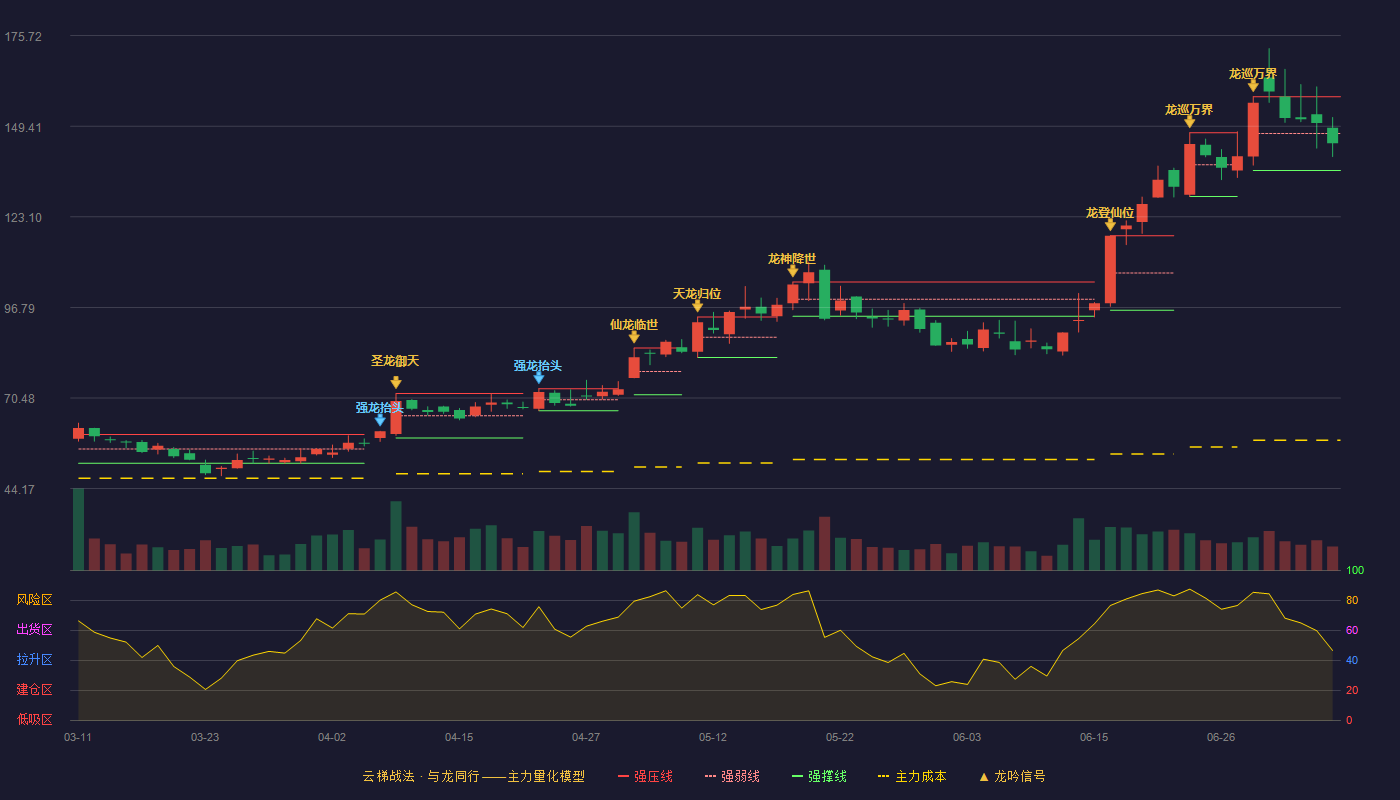
Task: Click the 60 indicator axis value
Action: pyautogui.click(x=1351, y=631)
